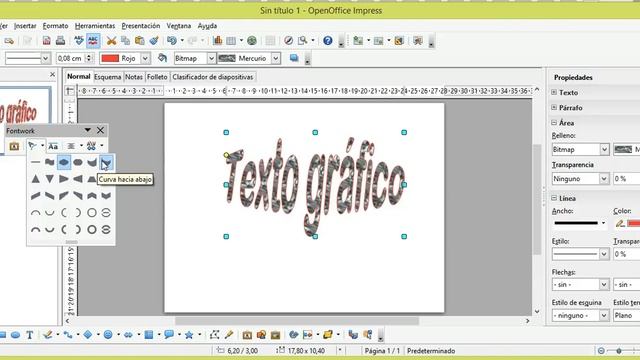Toggle automatic spellcheck icon
Screen dimensions: 640x360
pyautogui.click(x=93, y=41)
